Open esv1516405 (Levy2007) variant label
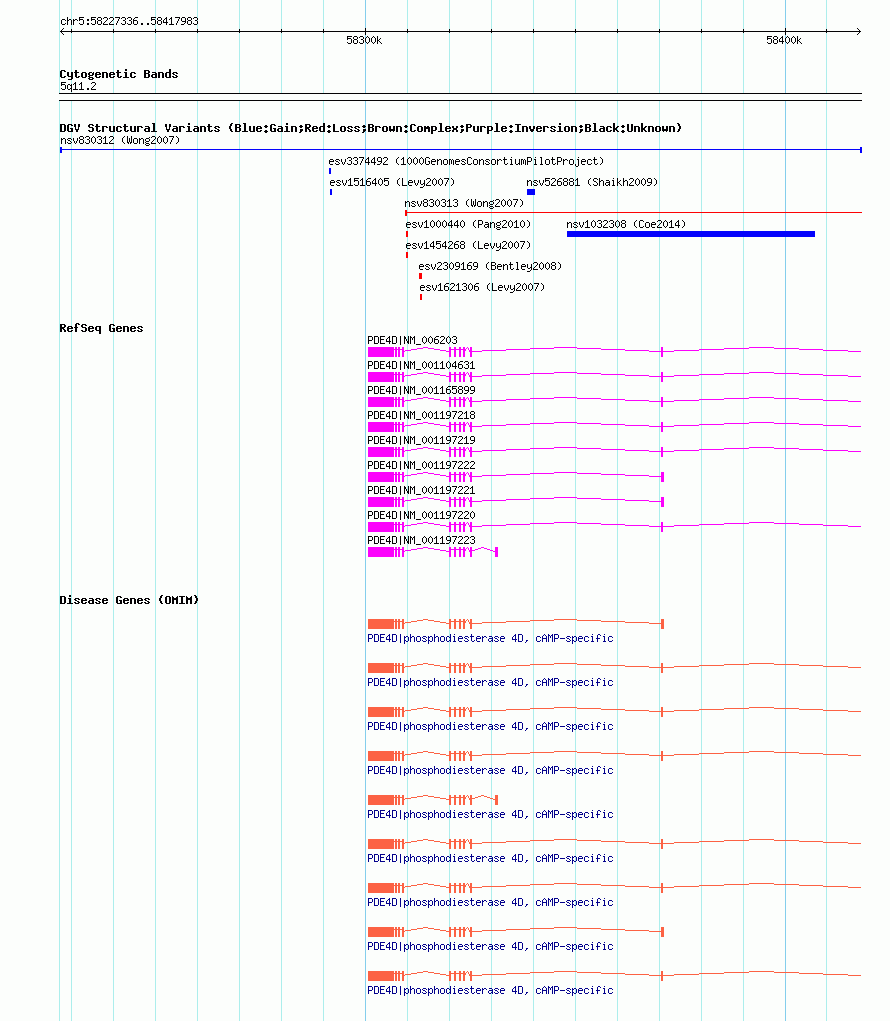Viewport: 890px width, 1021px height. point(392,182)
